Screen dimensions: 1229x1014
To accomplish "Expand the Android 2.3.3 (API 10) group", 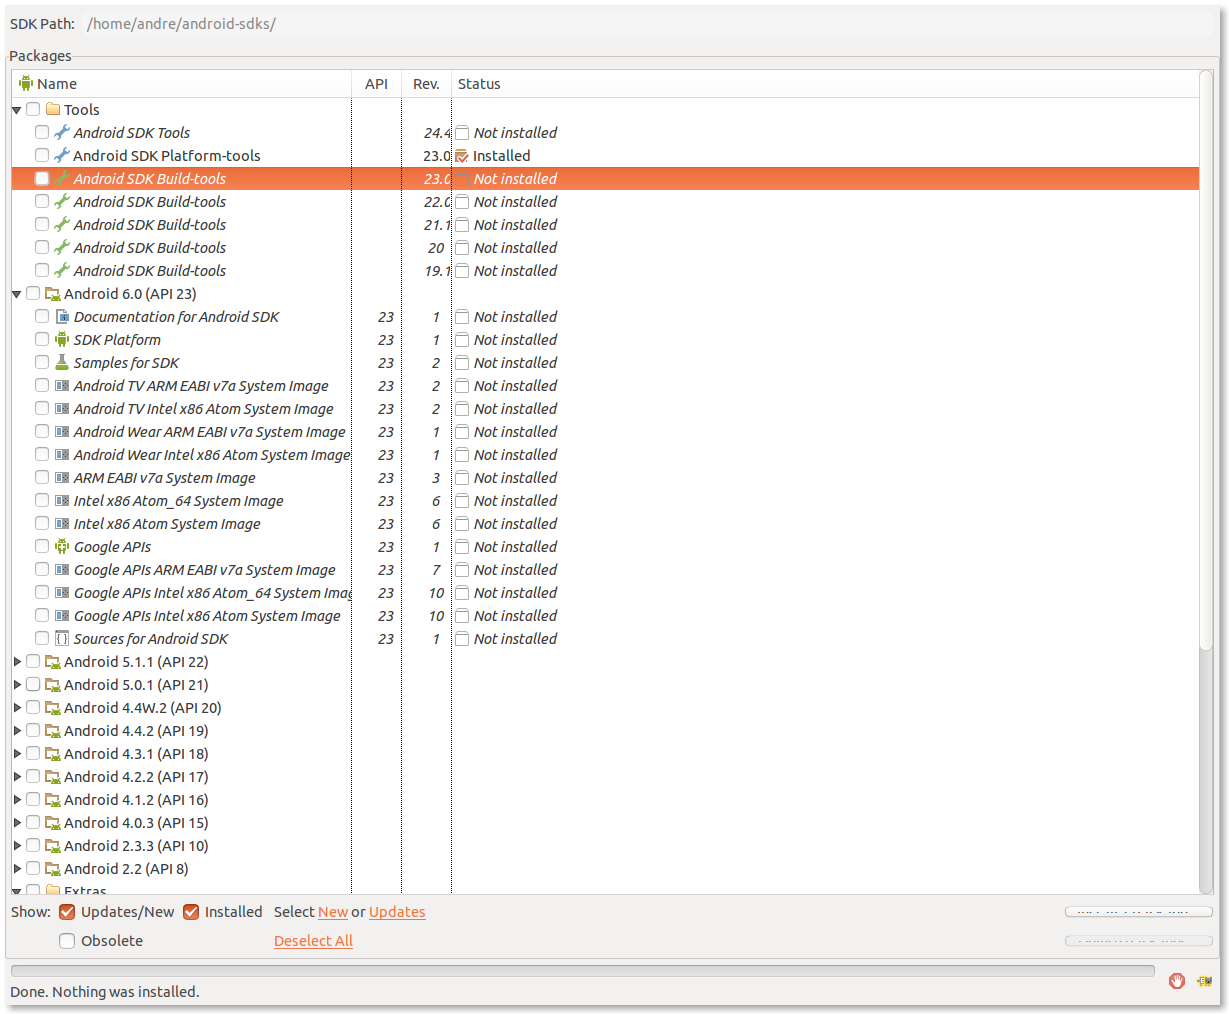I will coord(17,846).
